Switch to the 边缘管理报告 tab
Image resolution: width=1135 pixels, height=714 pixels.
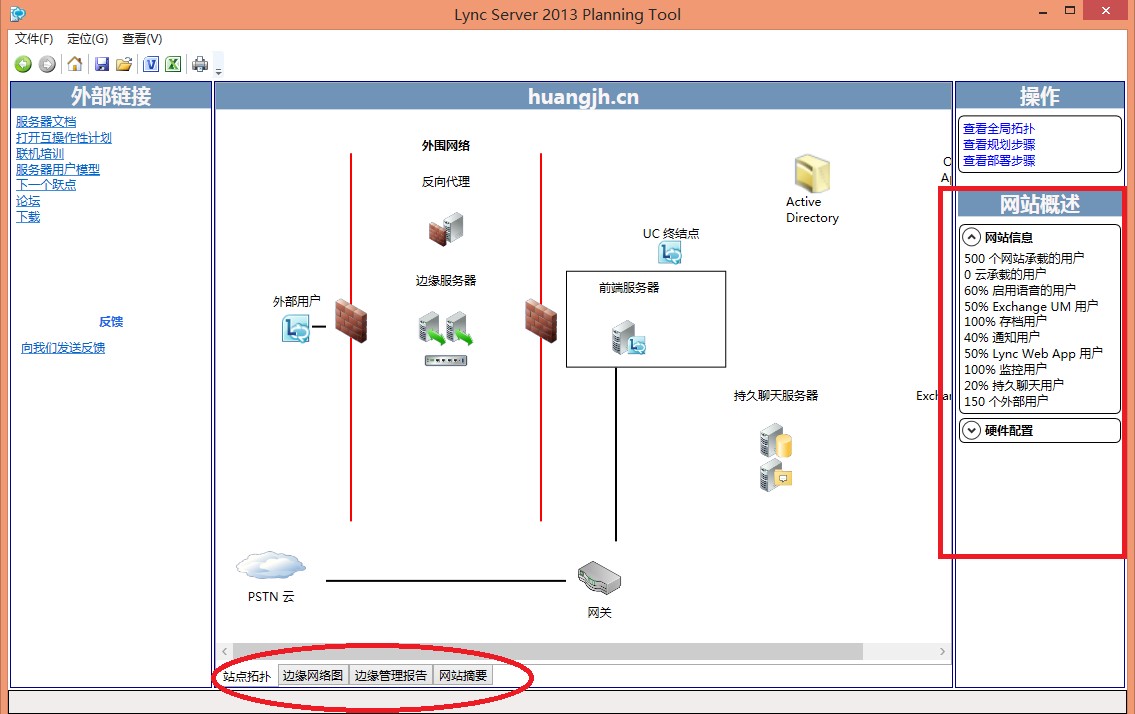point(391,676)
